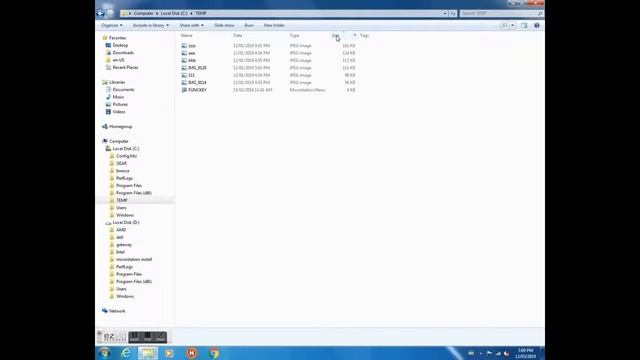
Task: Open the Include in library dropdown
Action: coord(151,25)
